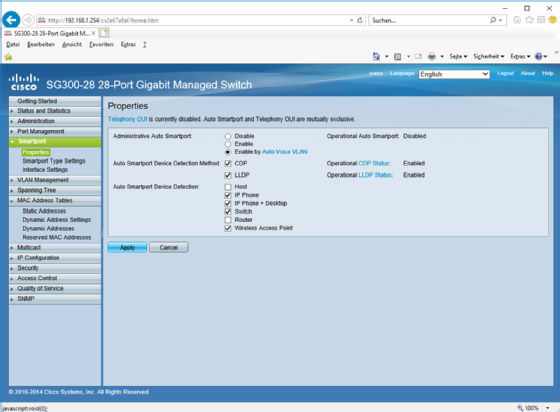Open the CDP Status link
560x412 pixels.
pos(374,164)
